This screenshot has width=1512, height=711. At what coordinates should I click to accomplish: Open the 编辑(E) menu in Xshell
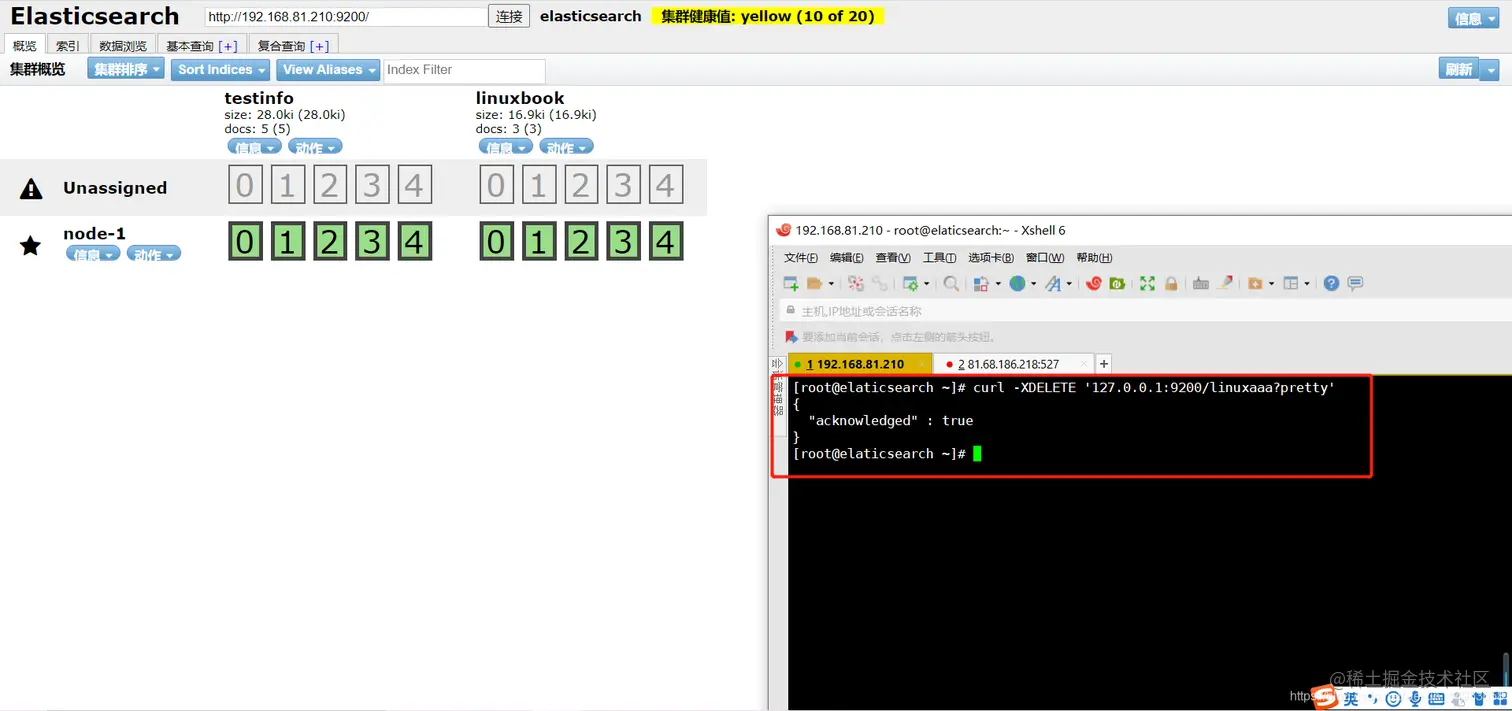[846, 258]
